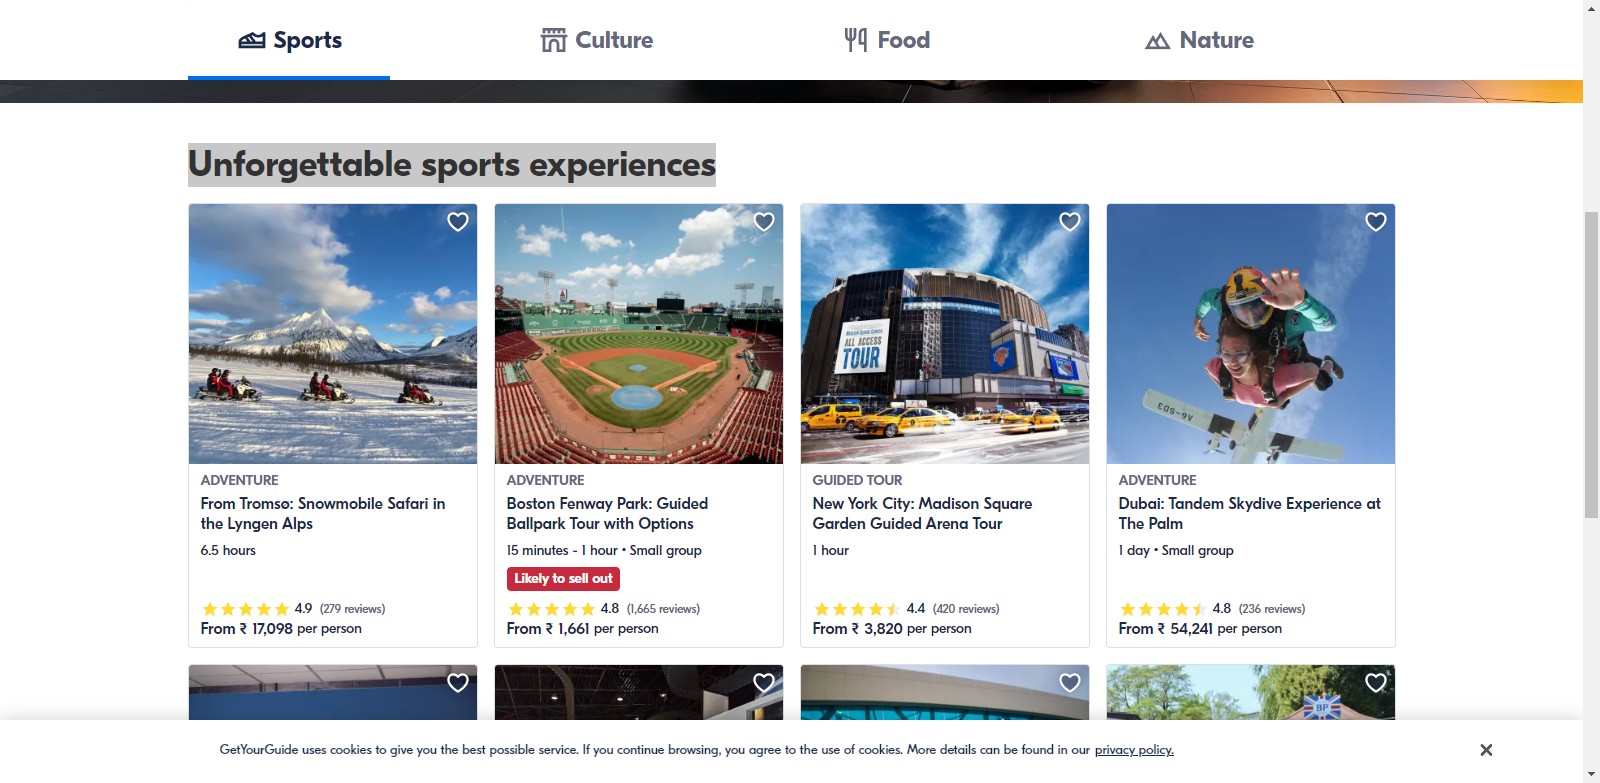The height and width of the screenshot is (783, 1600).
Task: Open the Madison Square Garden arena photo
Action: (x=945, y=334)
